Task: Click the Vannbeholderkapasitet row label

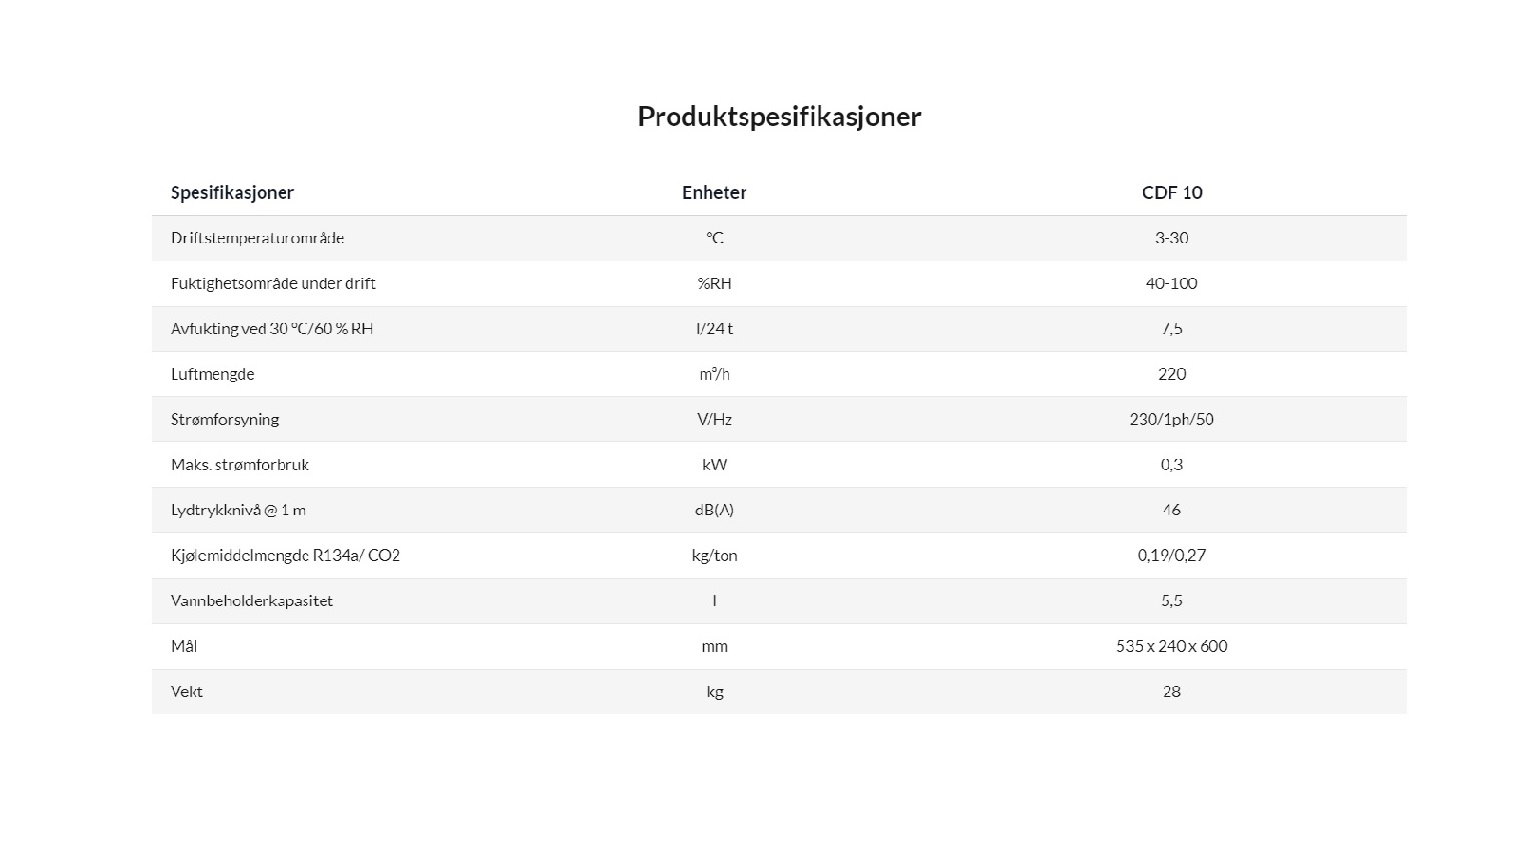Action: point(252,600)
